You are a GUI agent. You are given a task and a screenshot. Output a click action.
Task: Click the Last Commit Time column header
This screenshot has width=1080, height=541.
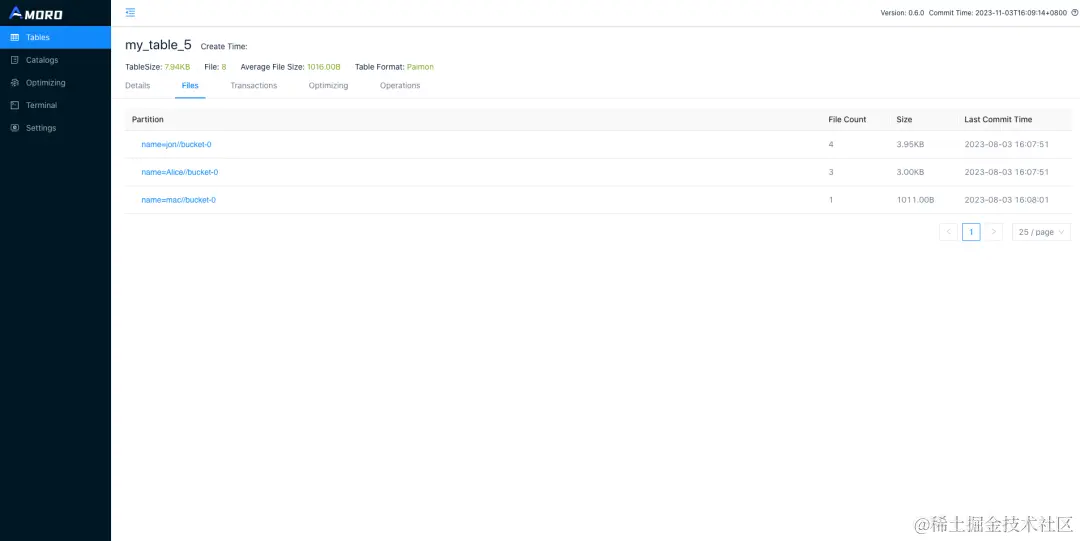click(998, 119)
